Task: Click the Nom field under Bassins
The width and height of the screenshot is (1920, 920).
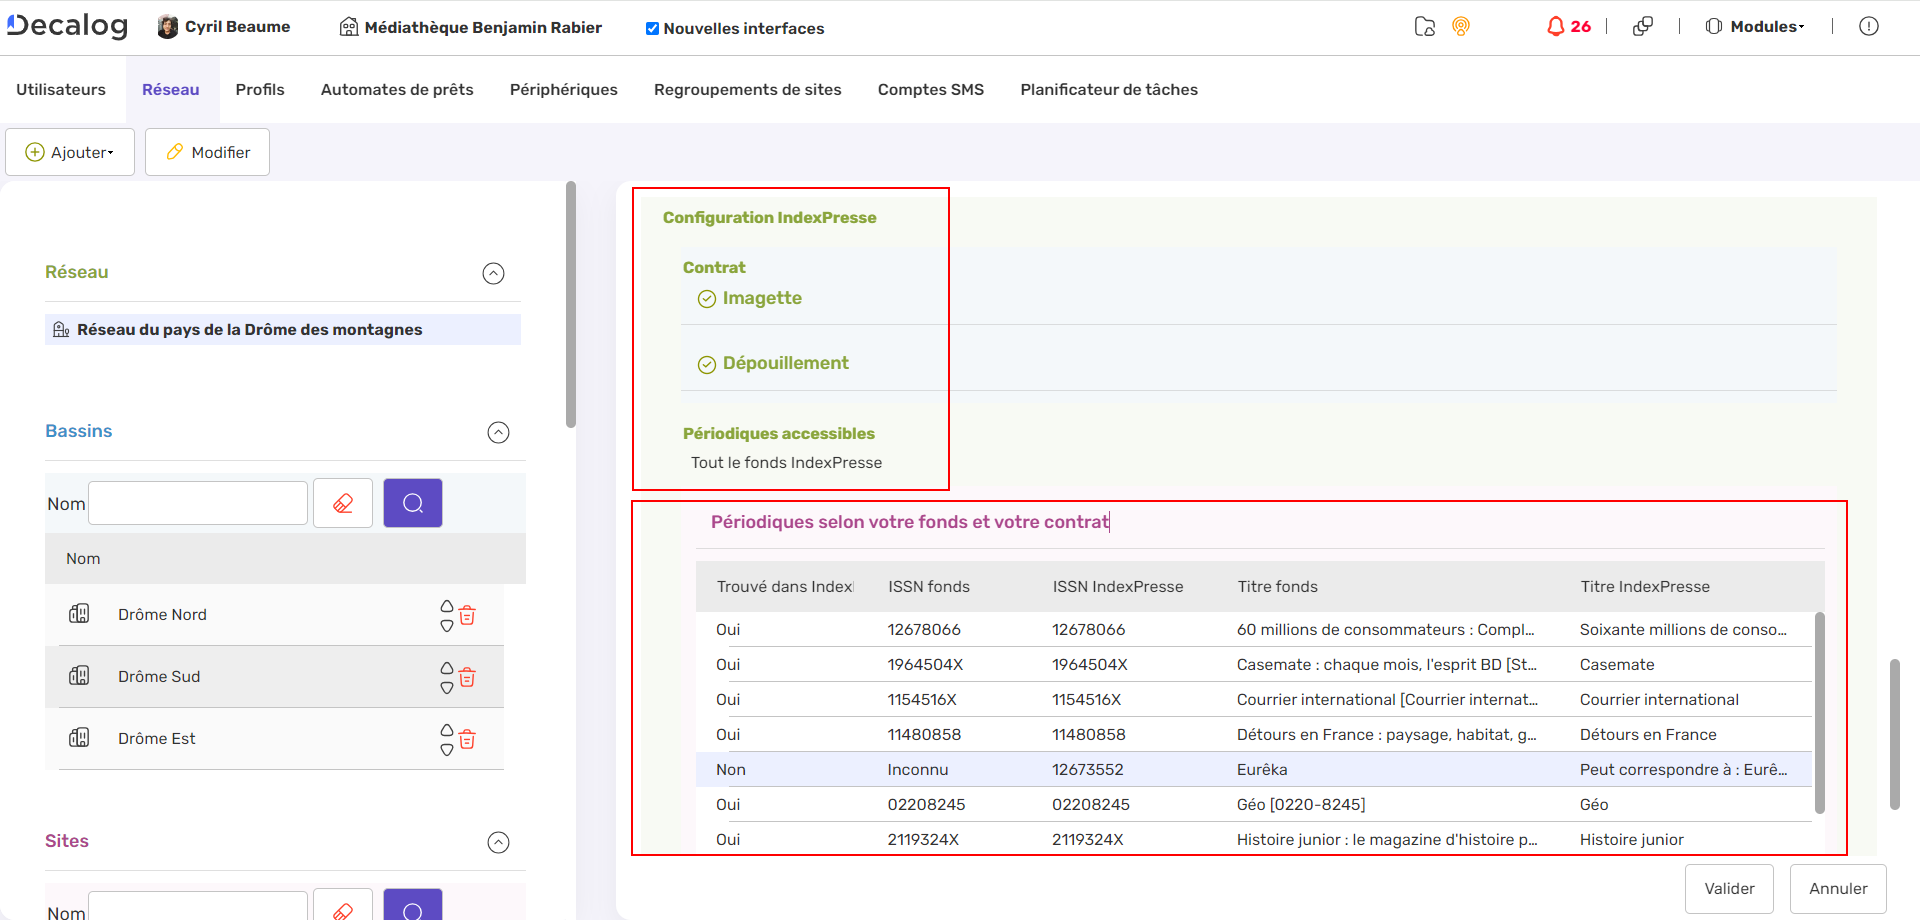Action: click(x=198, y=503)
